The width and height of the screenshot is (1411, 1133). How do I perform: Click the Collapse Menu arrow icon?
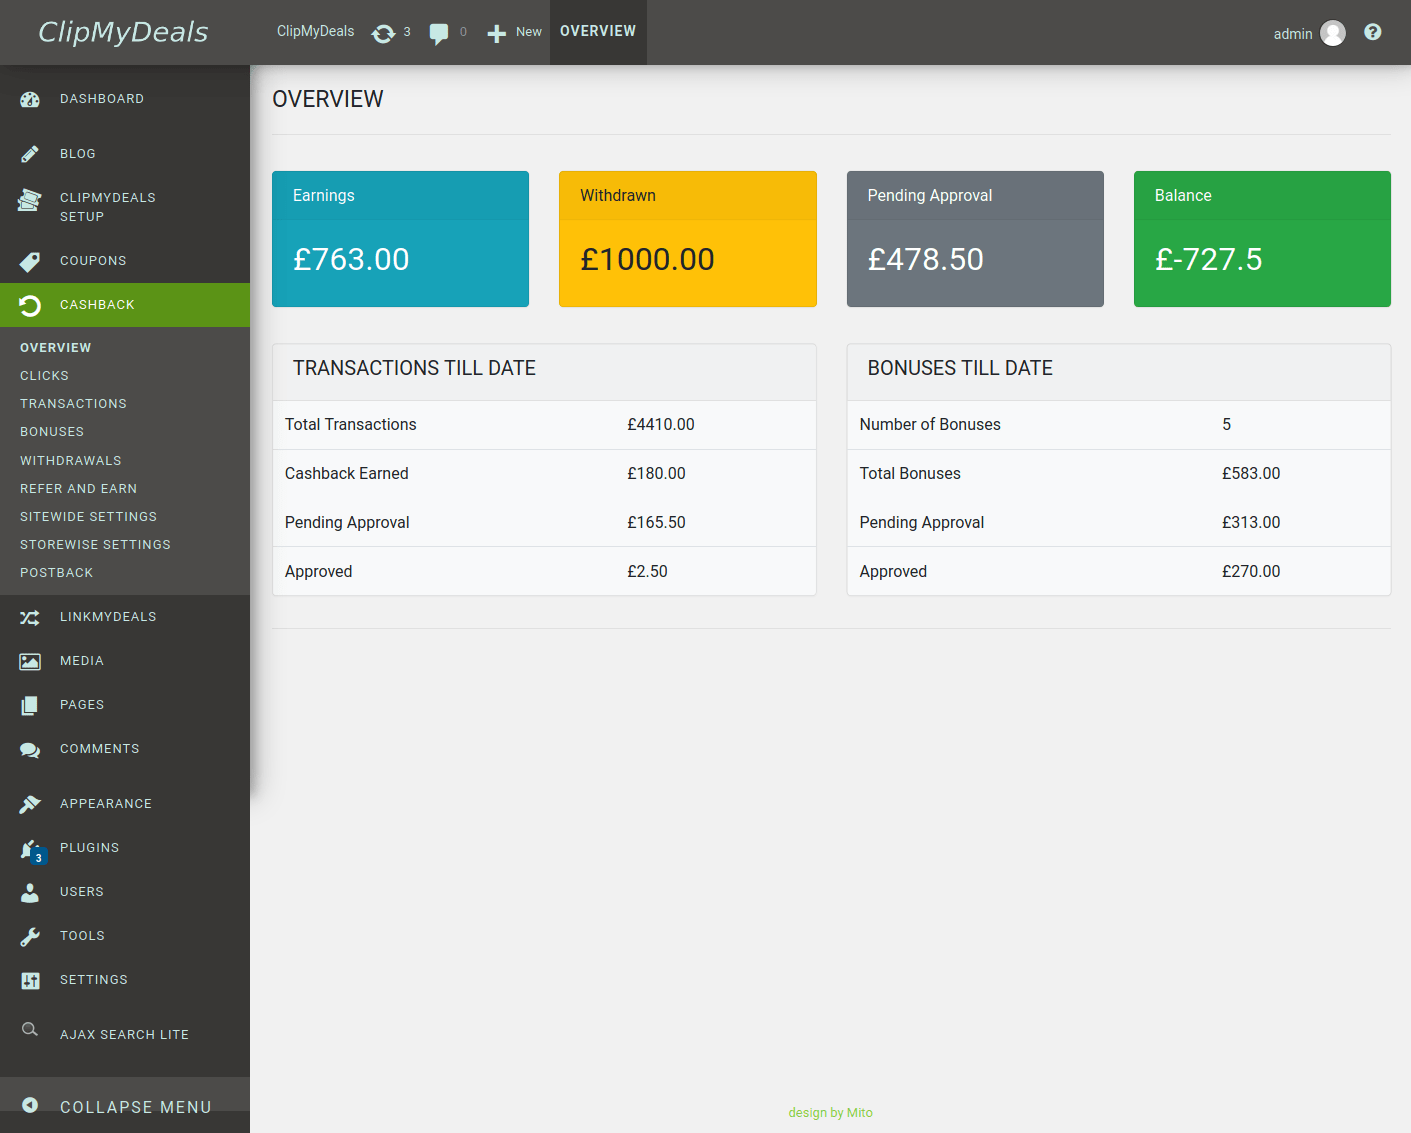[x=30, y=1105]
